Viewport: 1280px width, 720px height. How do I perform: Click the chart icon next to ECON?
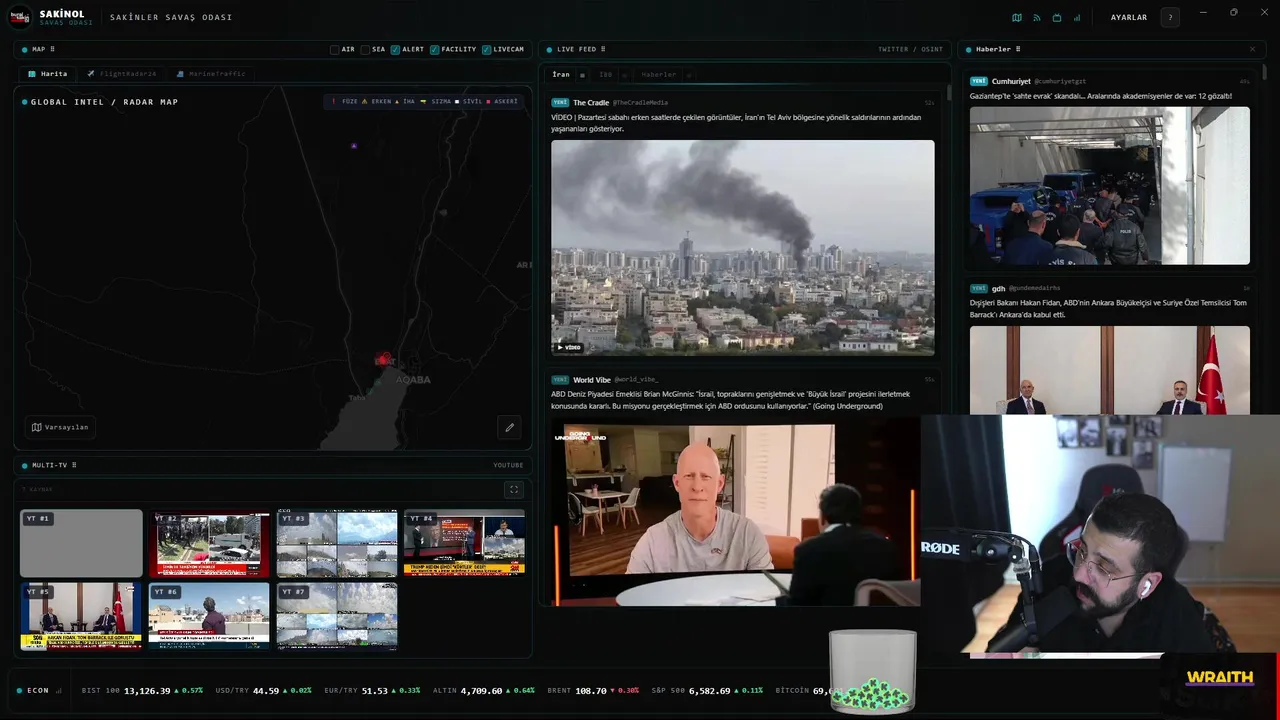pyautogui.click(x=59, y=690)
